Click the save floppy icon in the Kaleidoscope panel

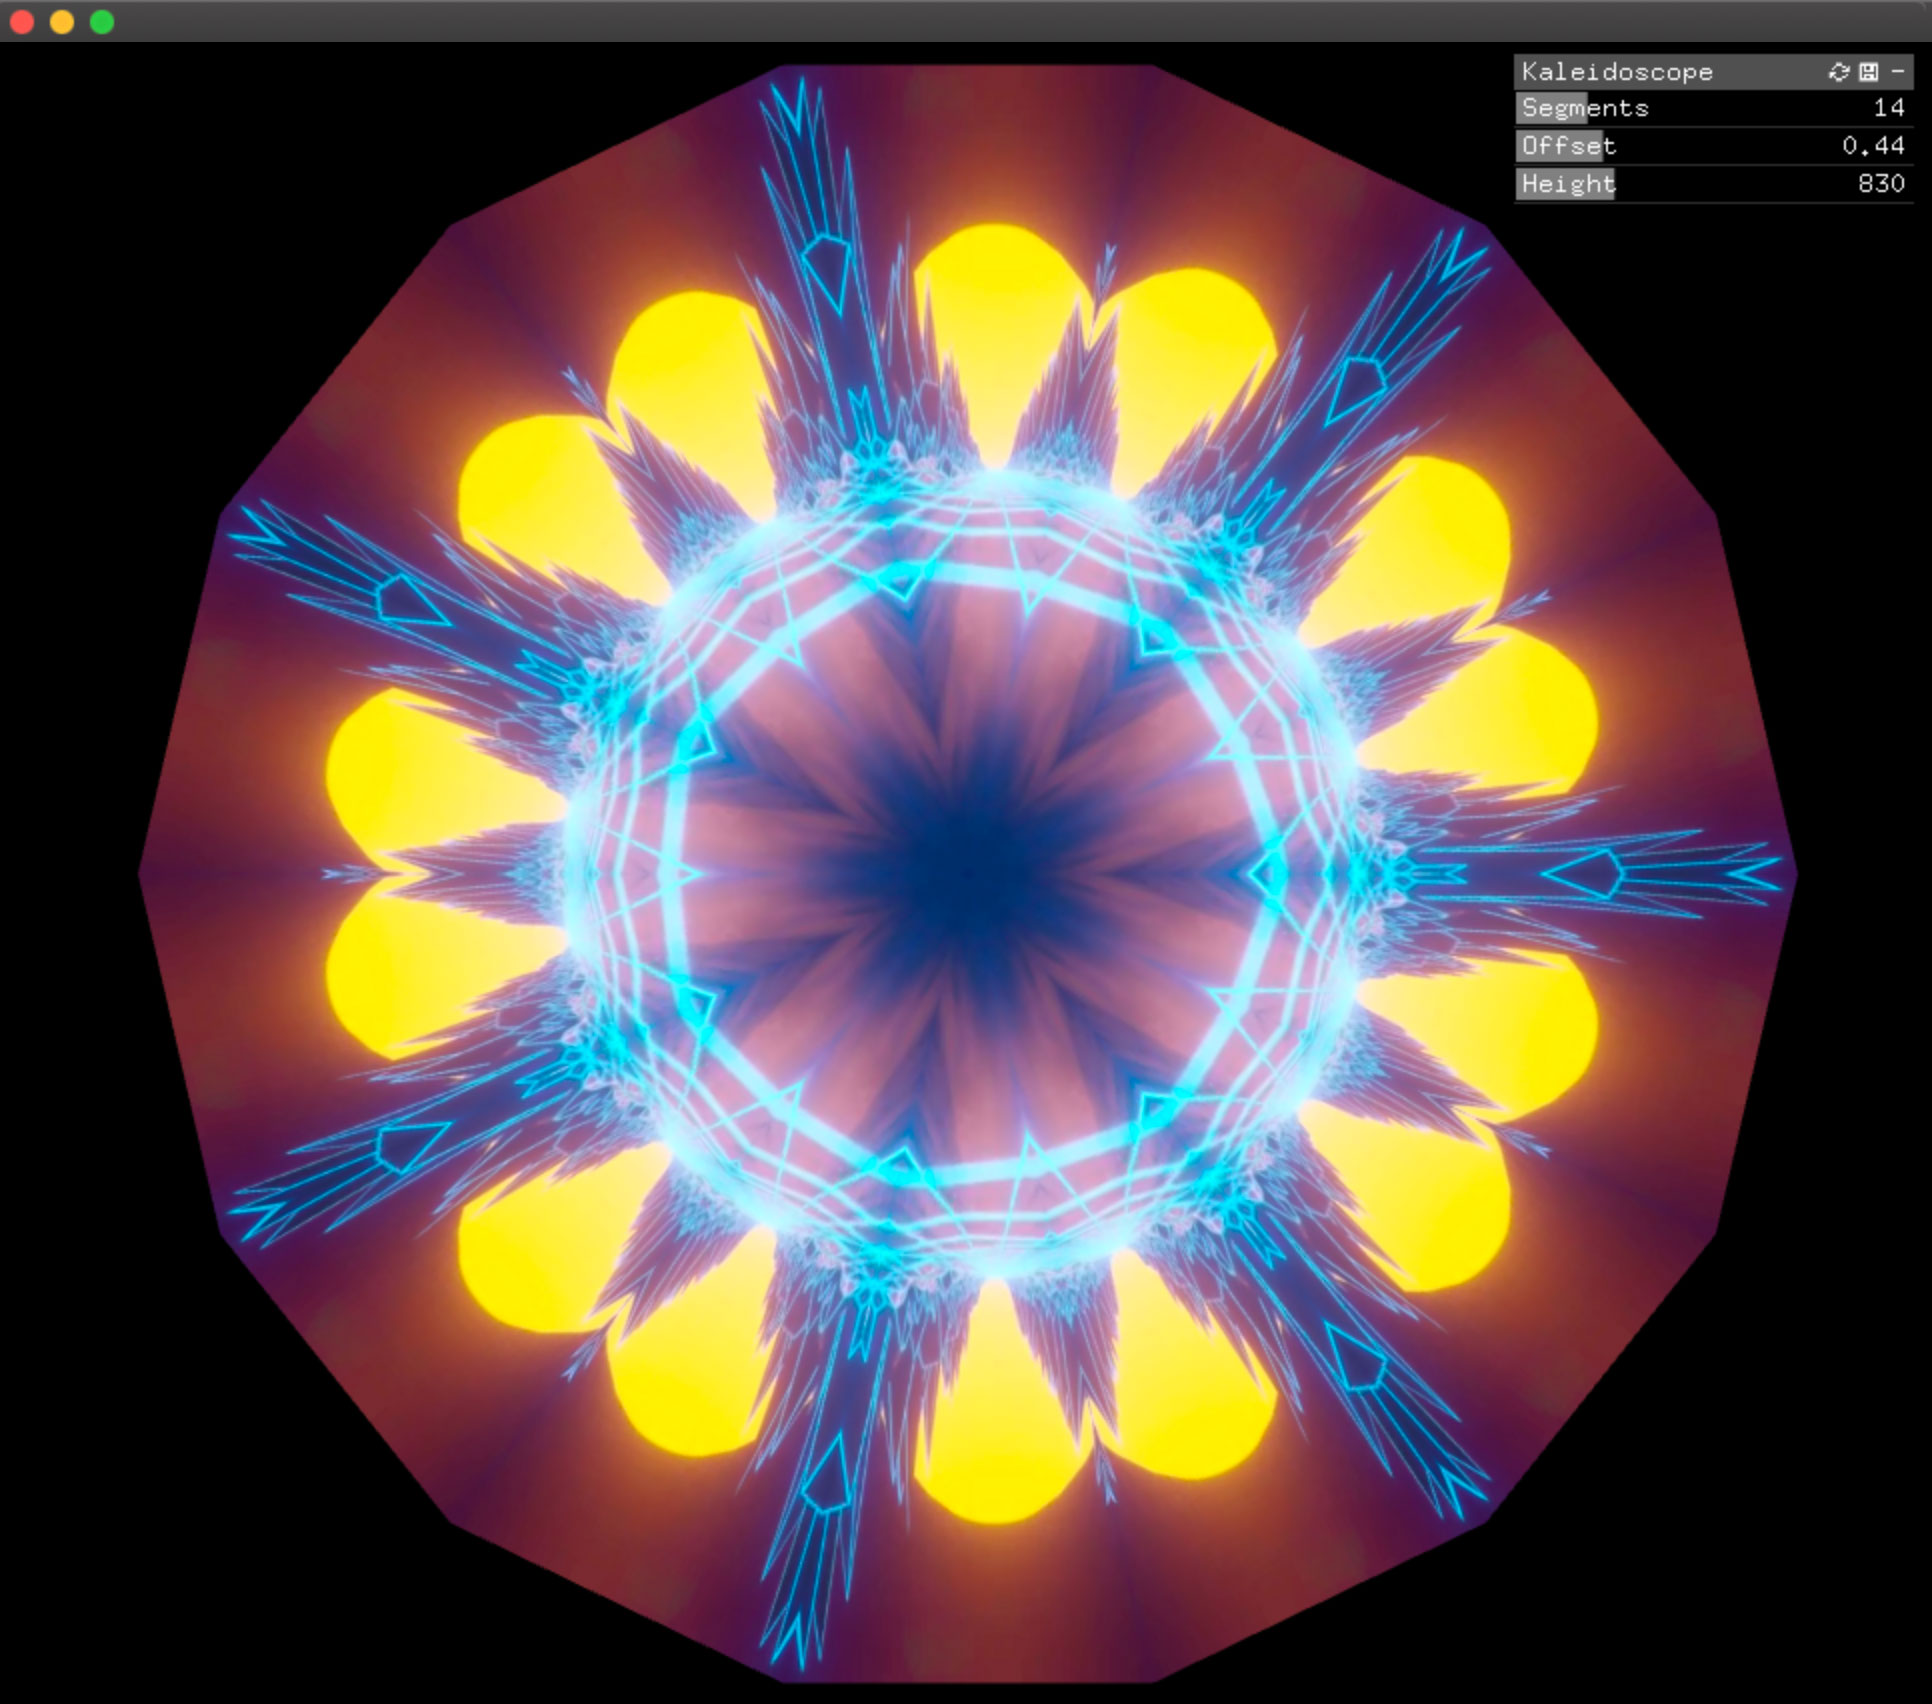[1869, 72]
